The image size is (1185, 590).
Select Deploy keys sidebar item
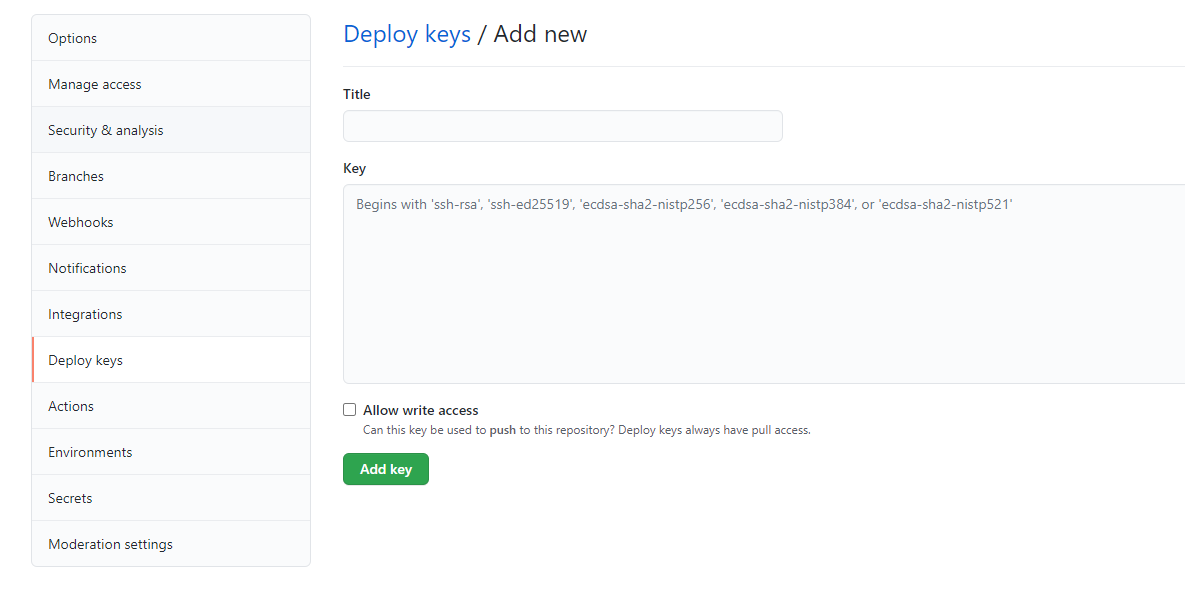coord(85,360)
